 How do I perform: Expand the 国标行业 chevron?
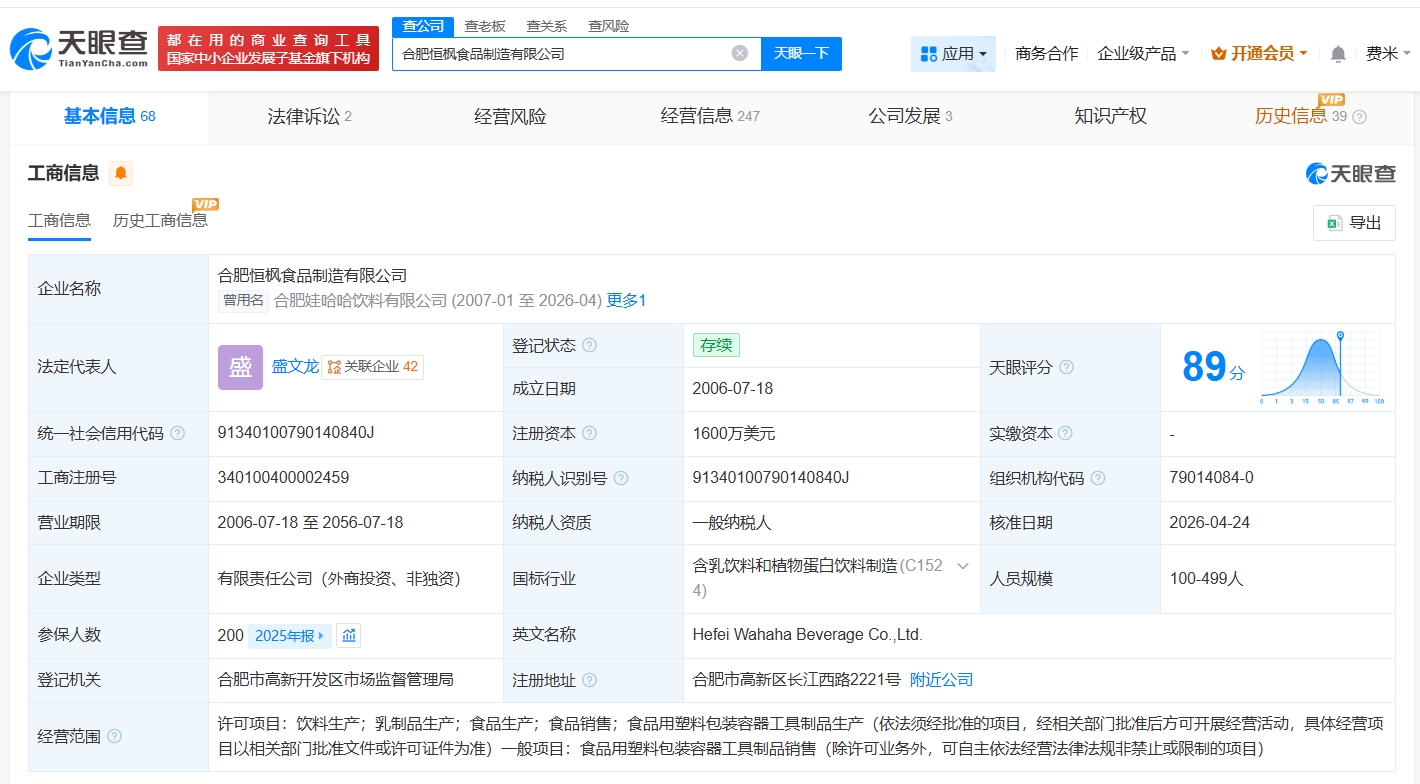point(963,566)
